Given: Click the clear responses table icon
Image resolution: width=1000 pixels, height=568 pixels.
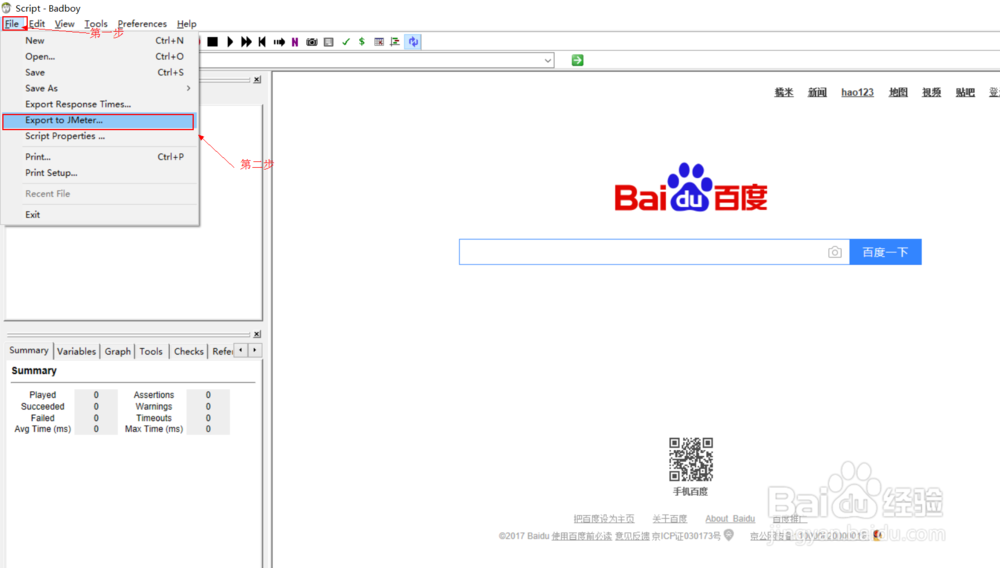Looking at the screenshot, I should coord(379,42).
